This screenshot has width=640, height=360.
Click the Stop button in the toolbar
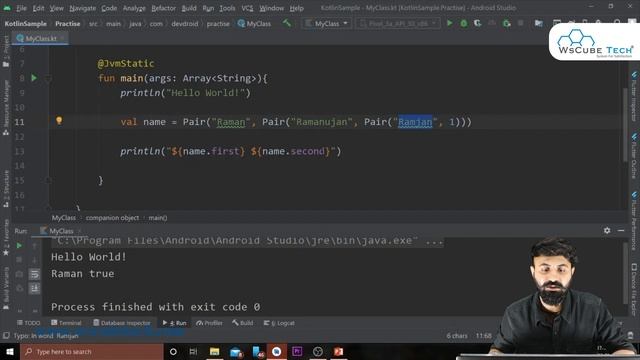coord(520,23)
